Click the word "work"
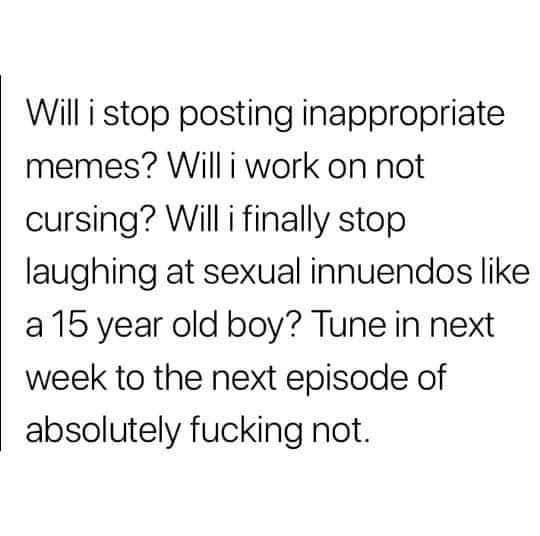 point(281,167)
